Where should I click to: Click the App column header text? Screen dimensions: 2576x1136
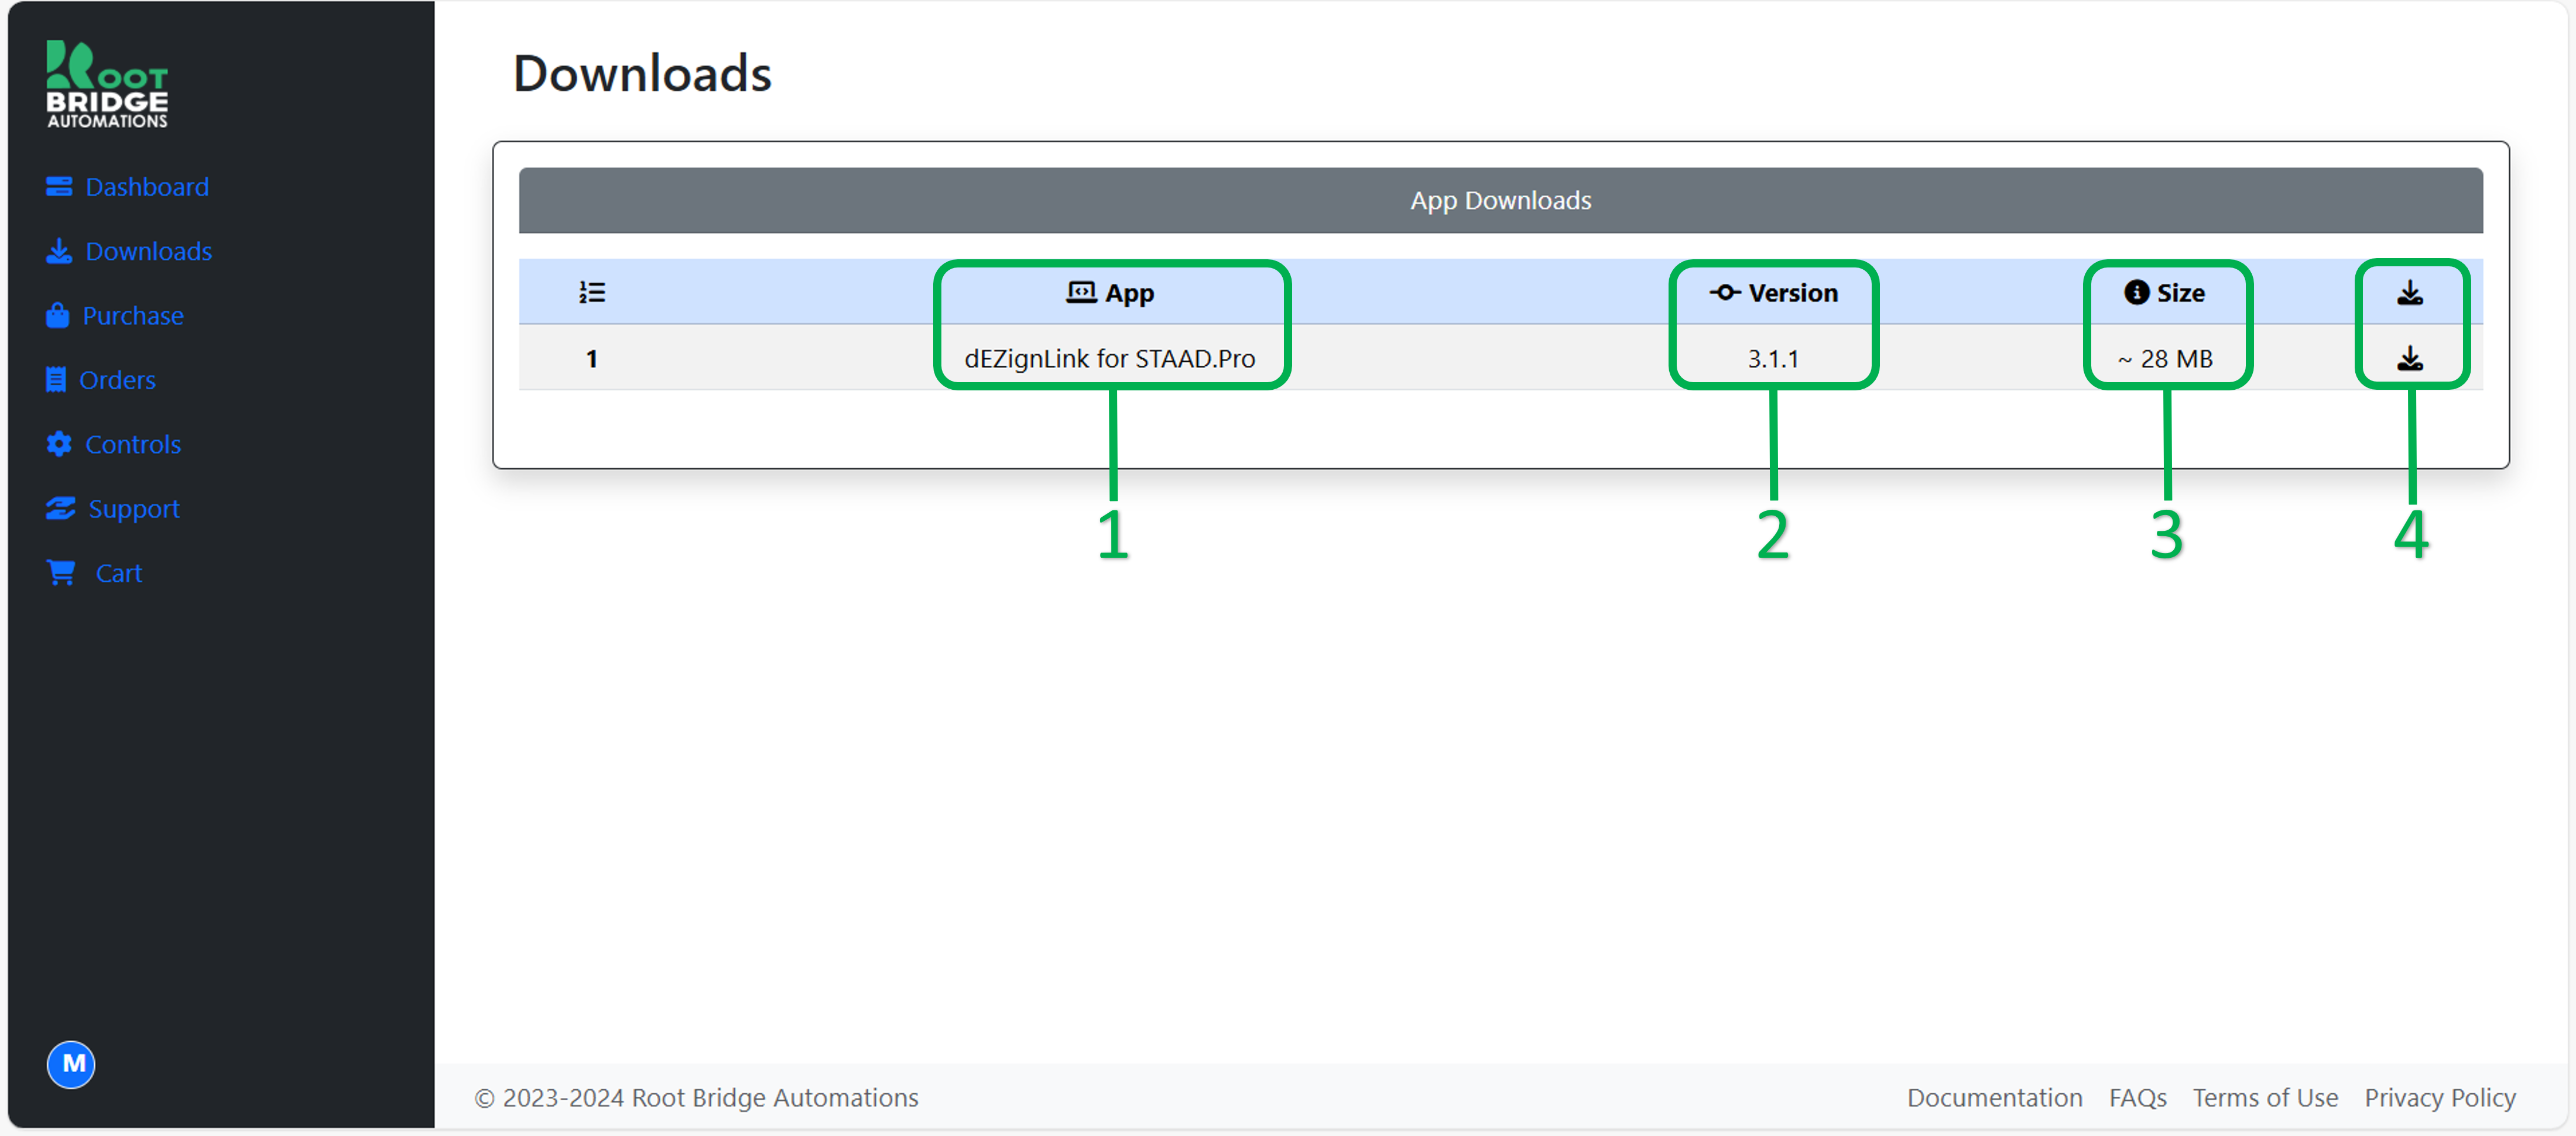[1130, 293]
